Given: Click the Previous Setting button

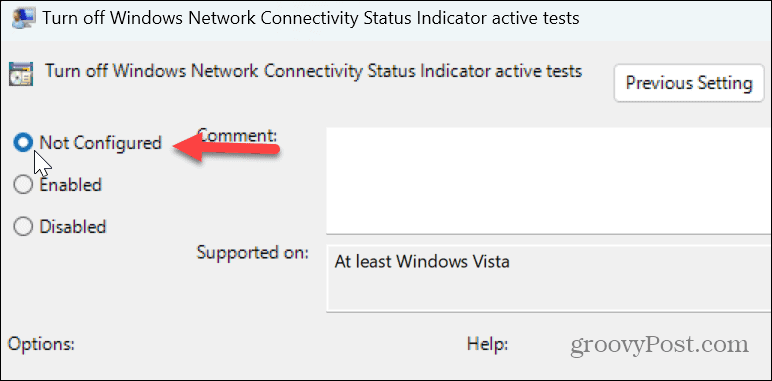Looking at the screenshot, I should [x=689, y=83].
